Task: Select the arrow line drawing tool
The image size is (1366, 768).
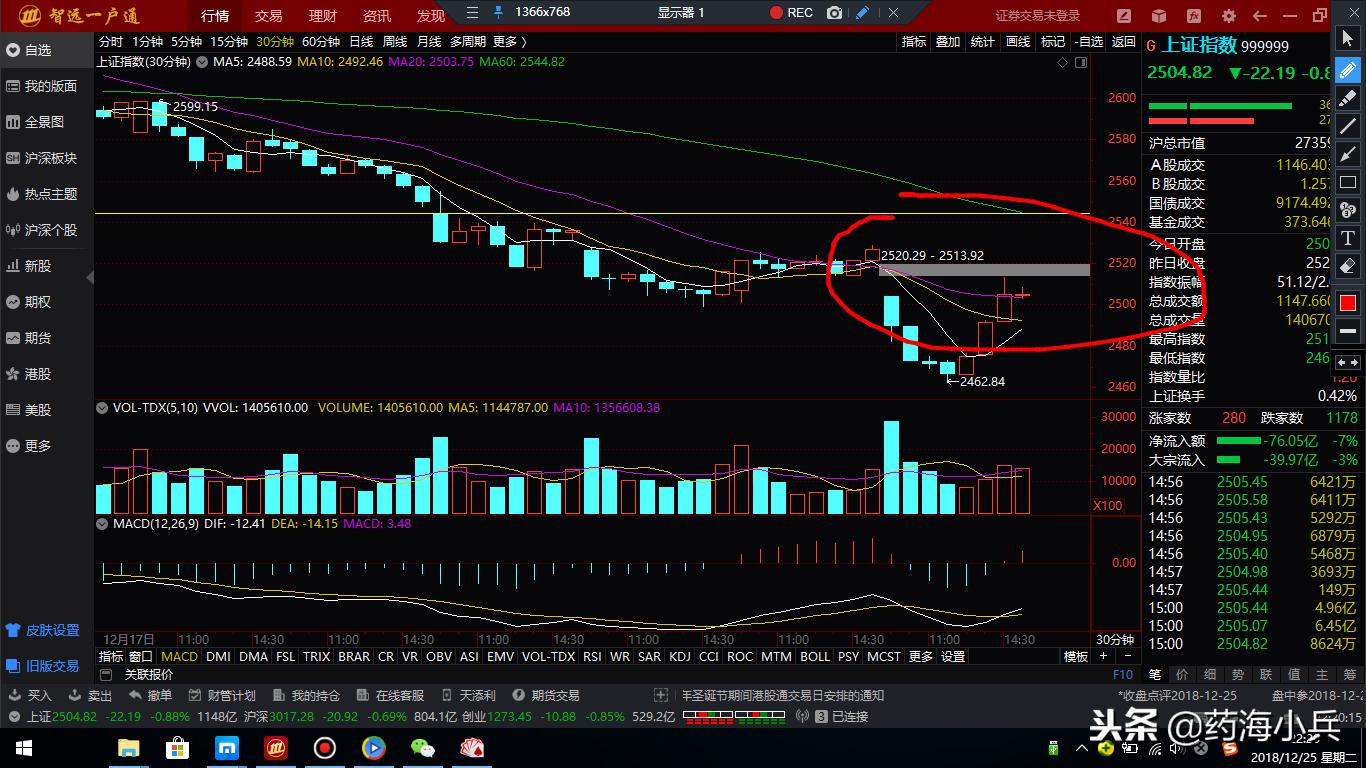Action: 1348,154
